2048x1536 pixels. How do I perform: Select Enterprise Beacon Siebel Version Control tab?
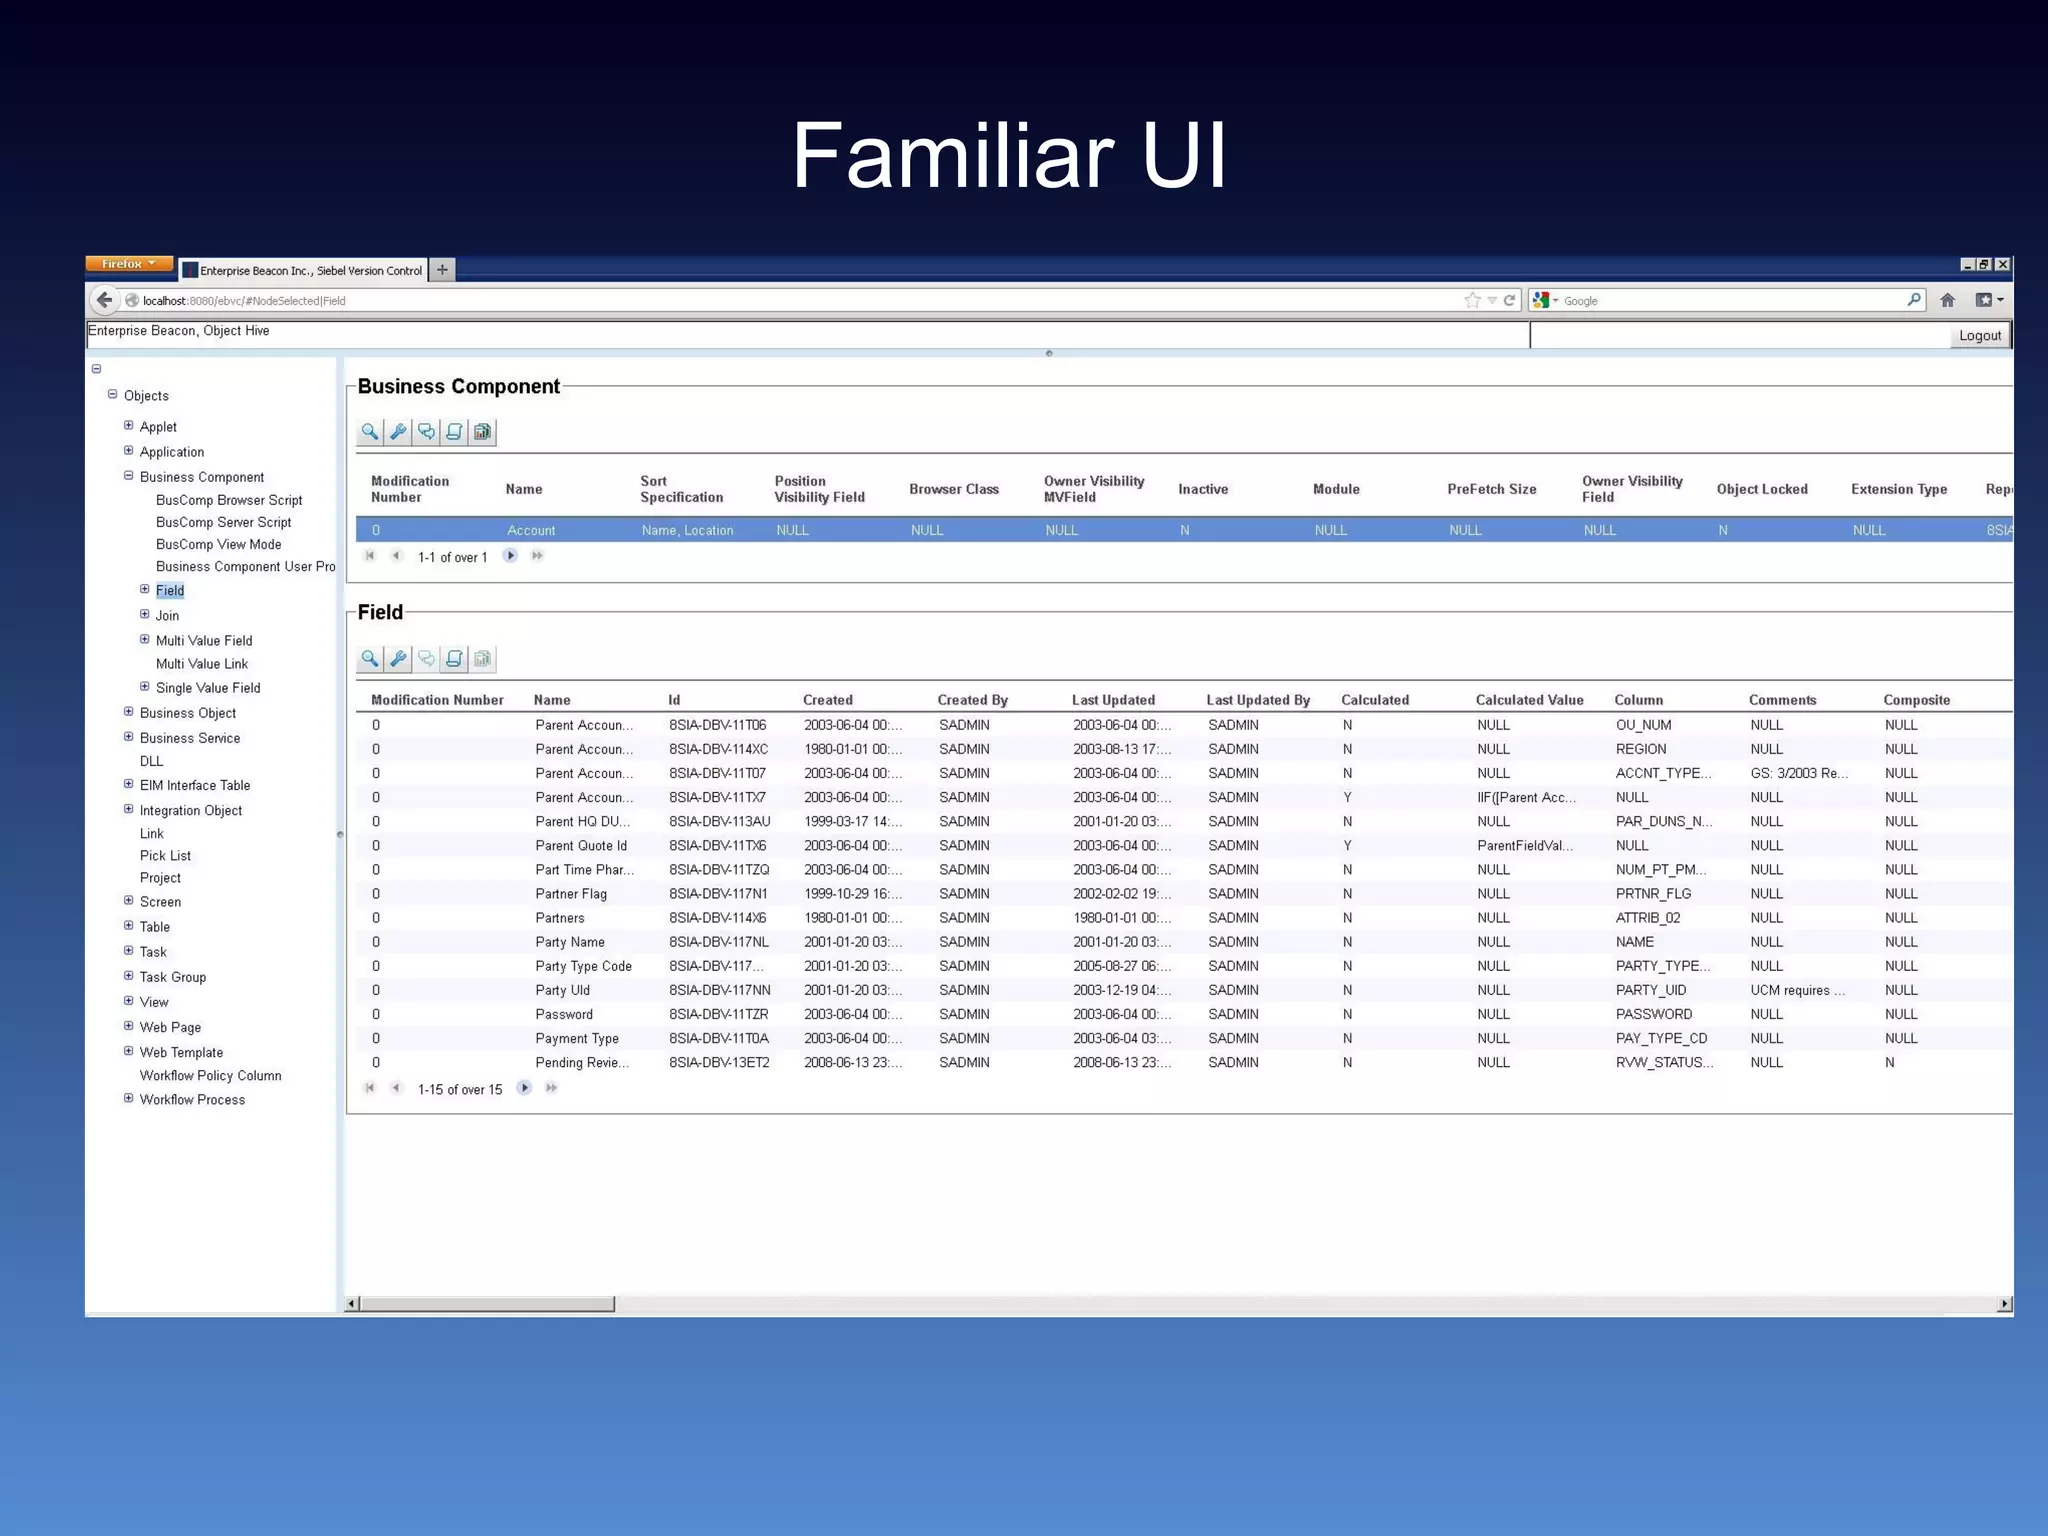(x=303, y=270)
